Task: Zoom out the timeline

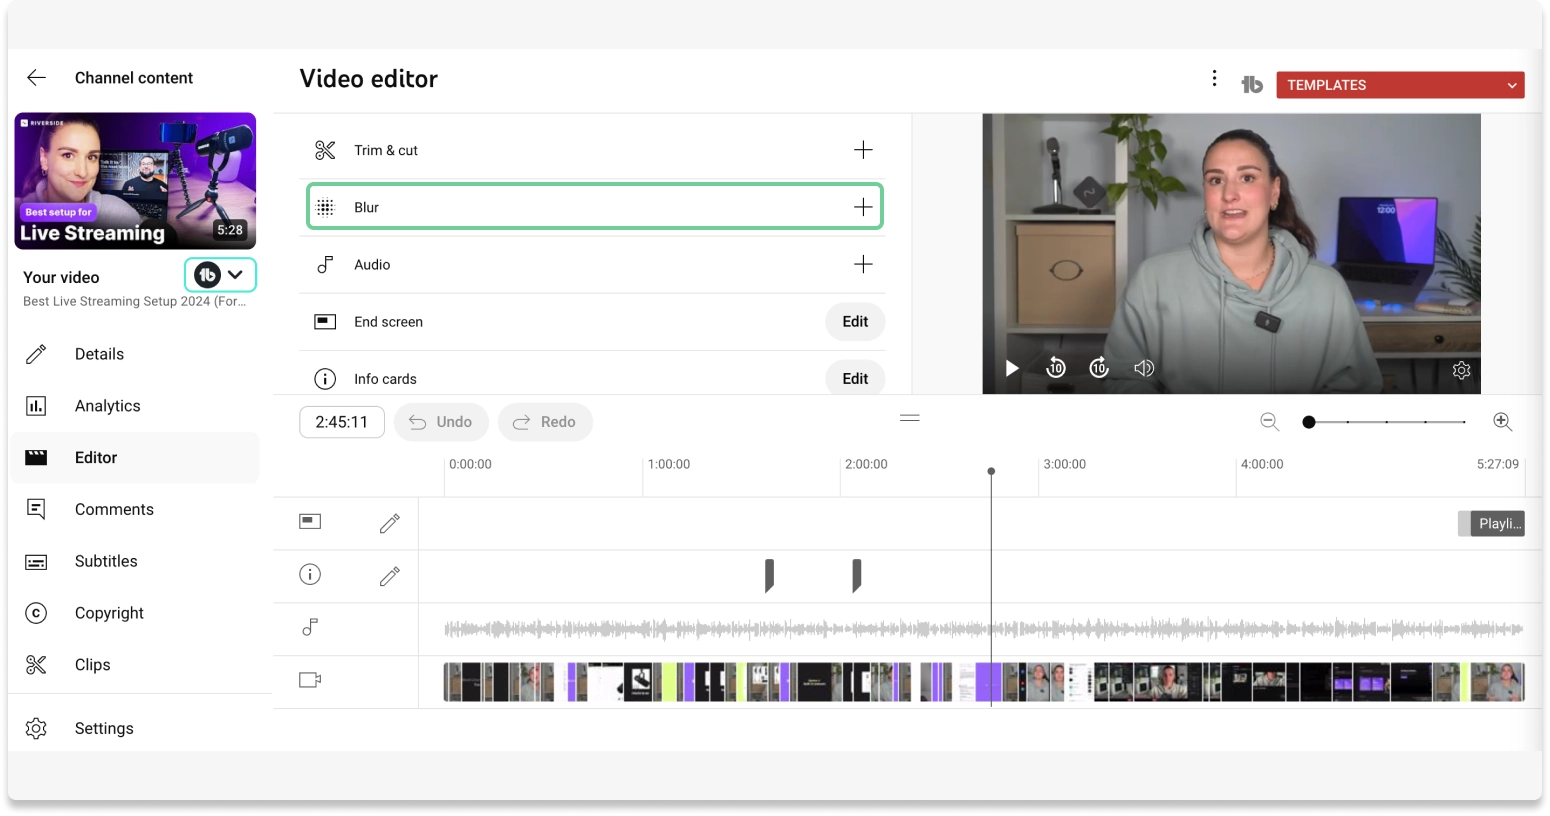Action: click(x=1270, y=422)
